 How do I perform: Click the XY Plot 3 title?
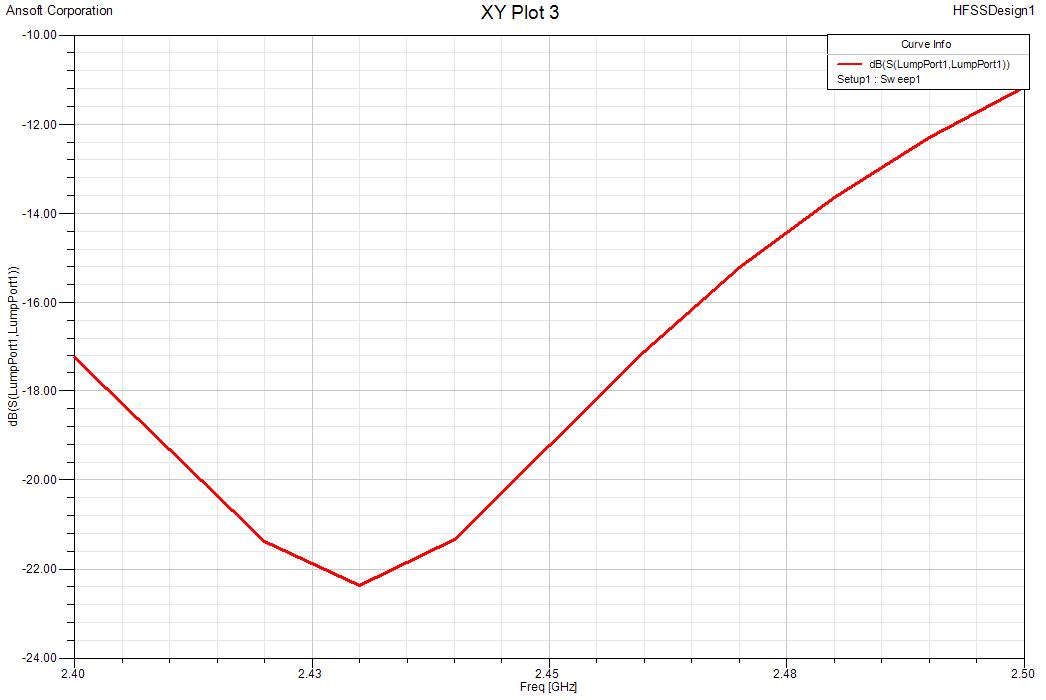pos(520,12)
